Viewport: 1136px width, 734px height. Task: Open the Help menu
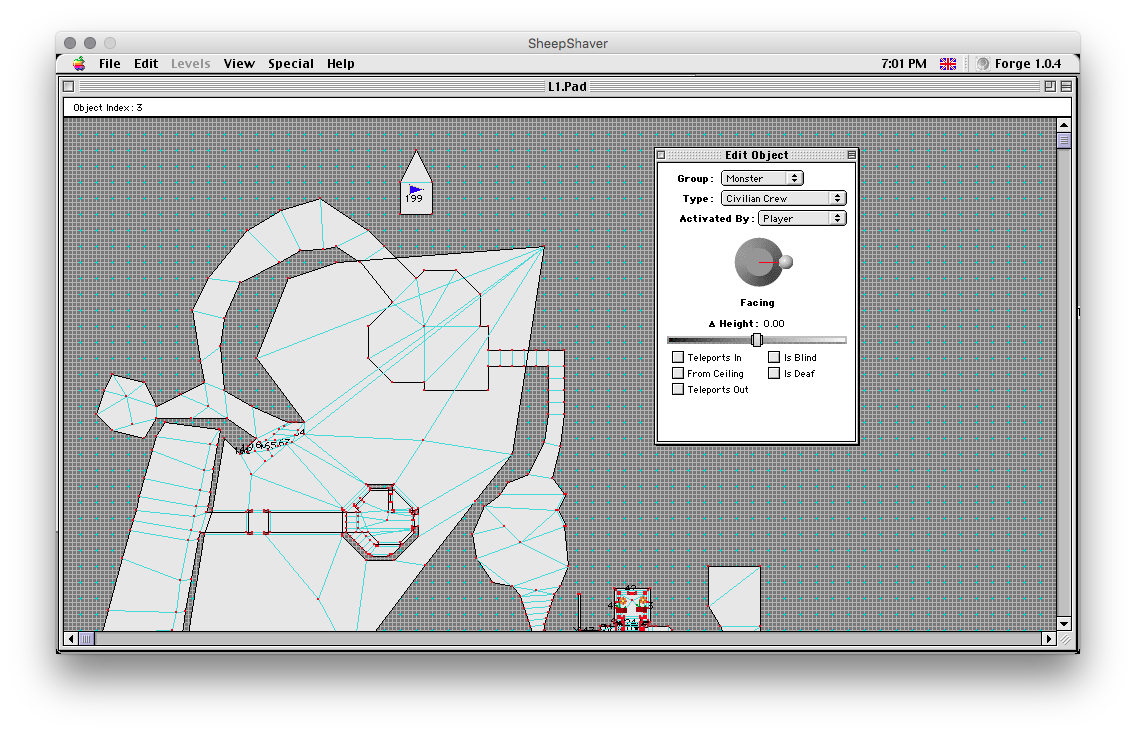(x=341, y=64)
